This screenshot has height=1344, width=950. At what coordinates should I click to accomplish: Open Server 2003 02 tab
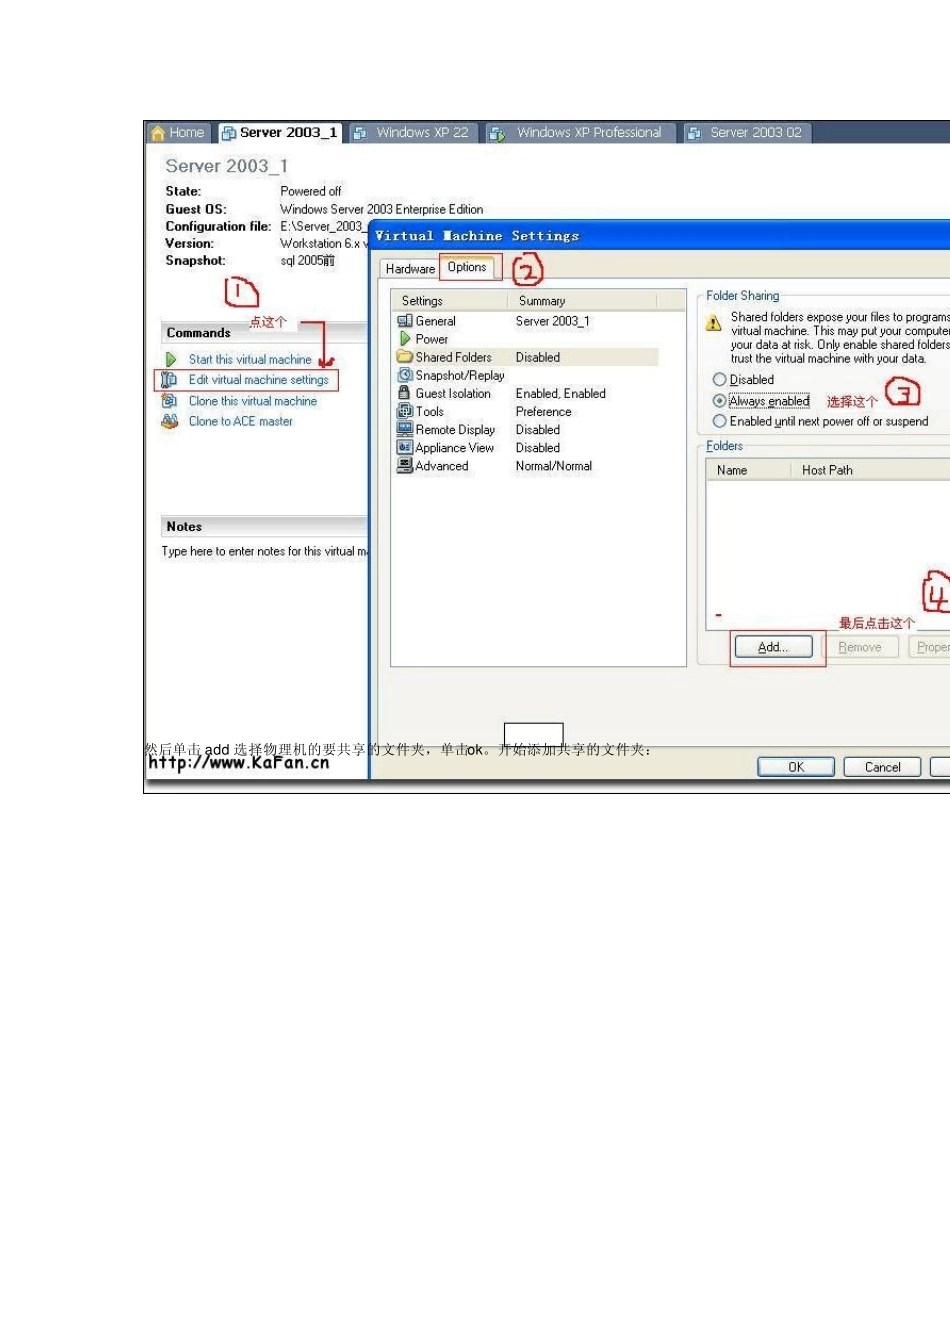746,132
